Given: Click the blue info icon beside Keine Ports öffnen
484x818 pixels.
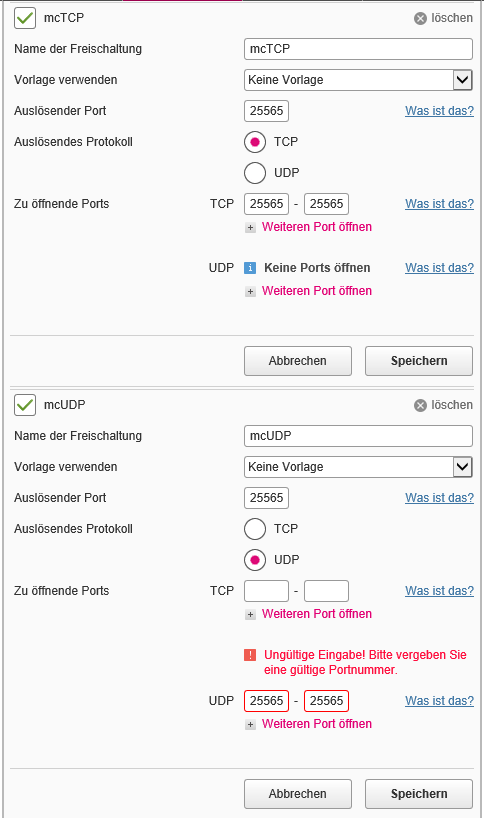Looking at the screenshot, I should pos(250,268).
